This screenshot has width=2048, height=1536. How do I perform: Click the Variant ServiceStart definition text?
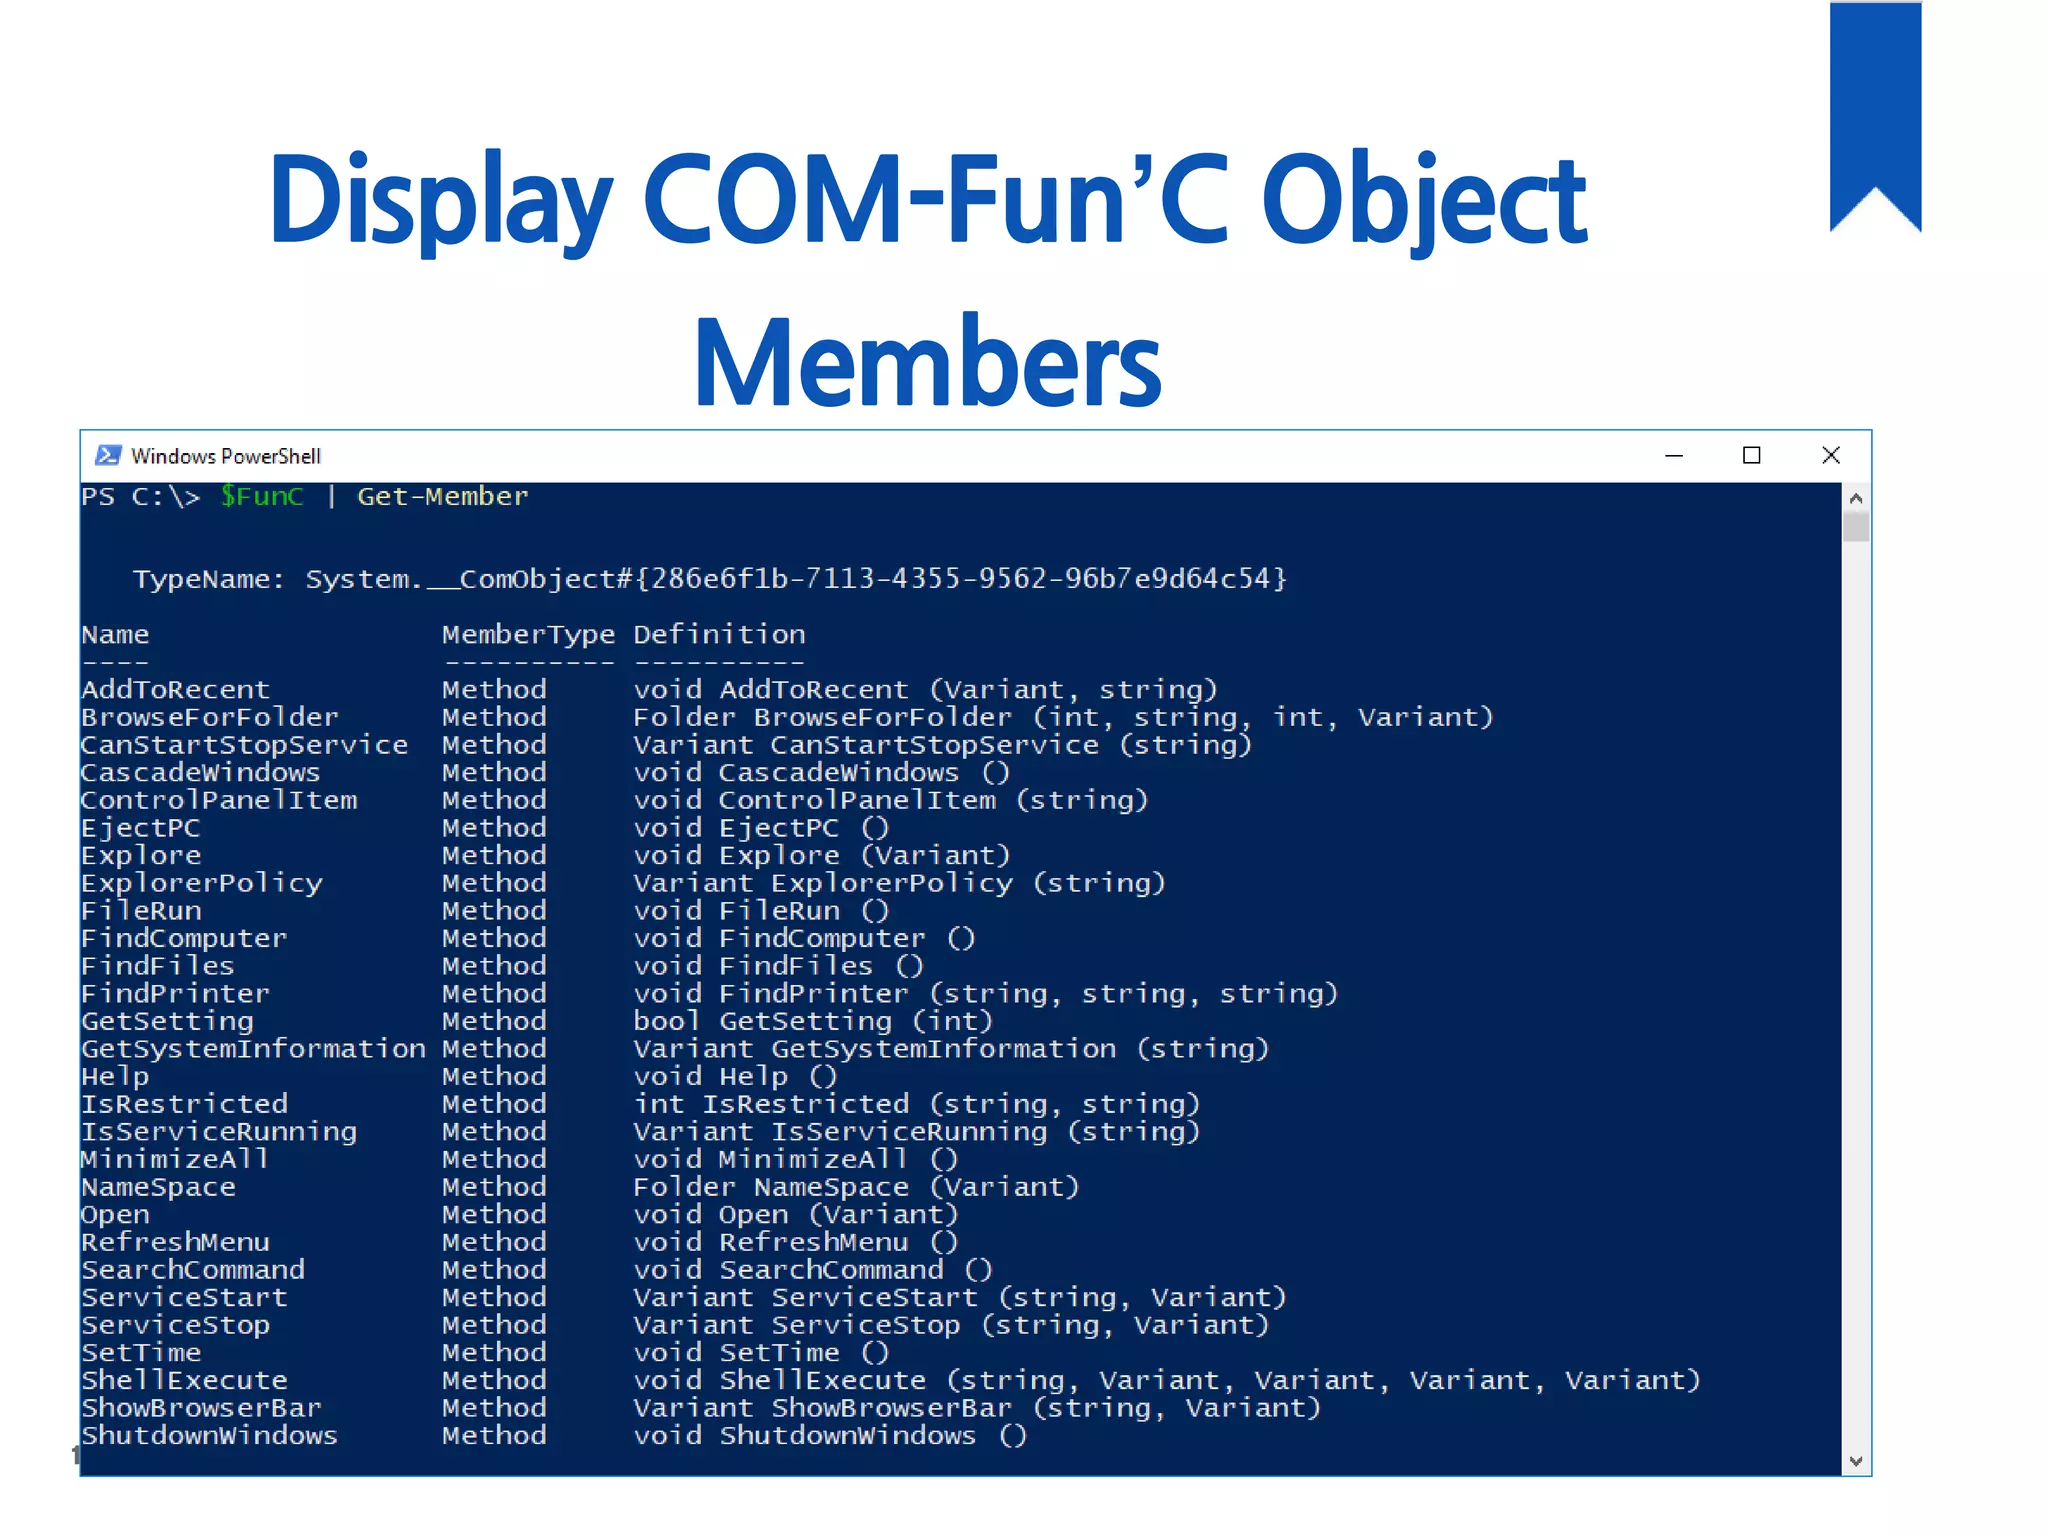coord(960,1298)
